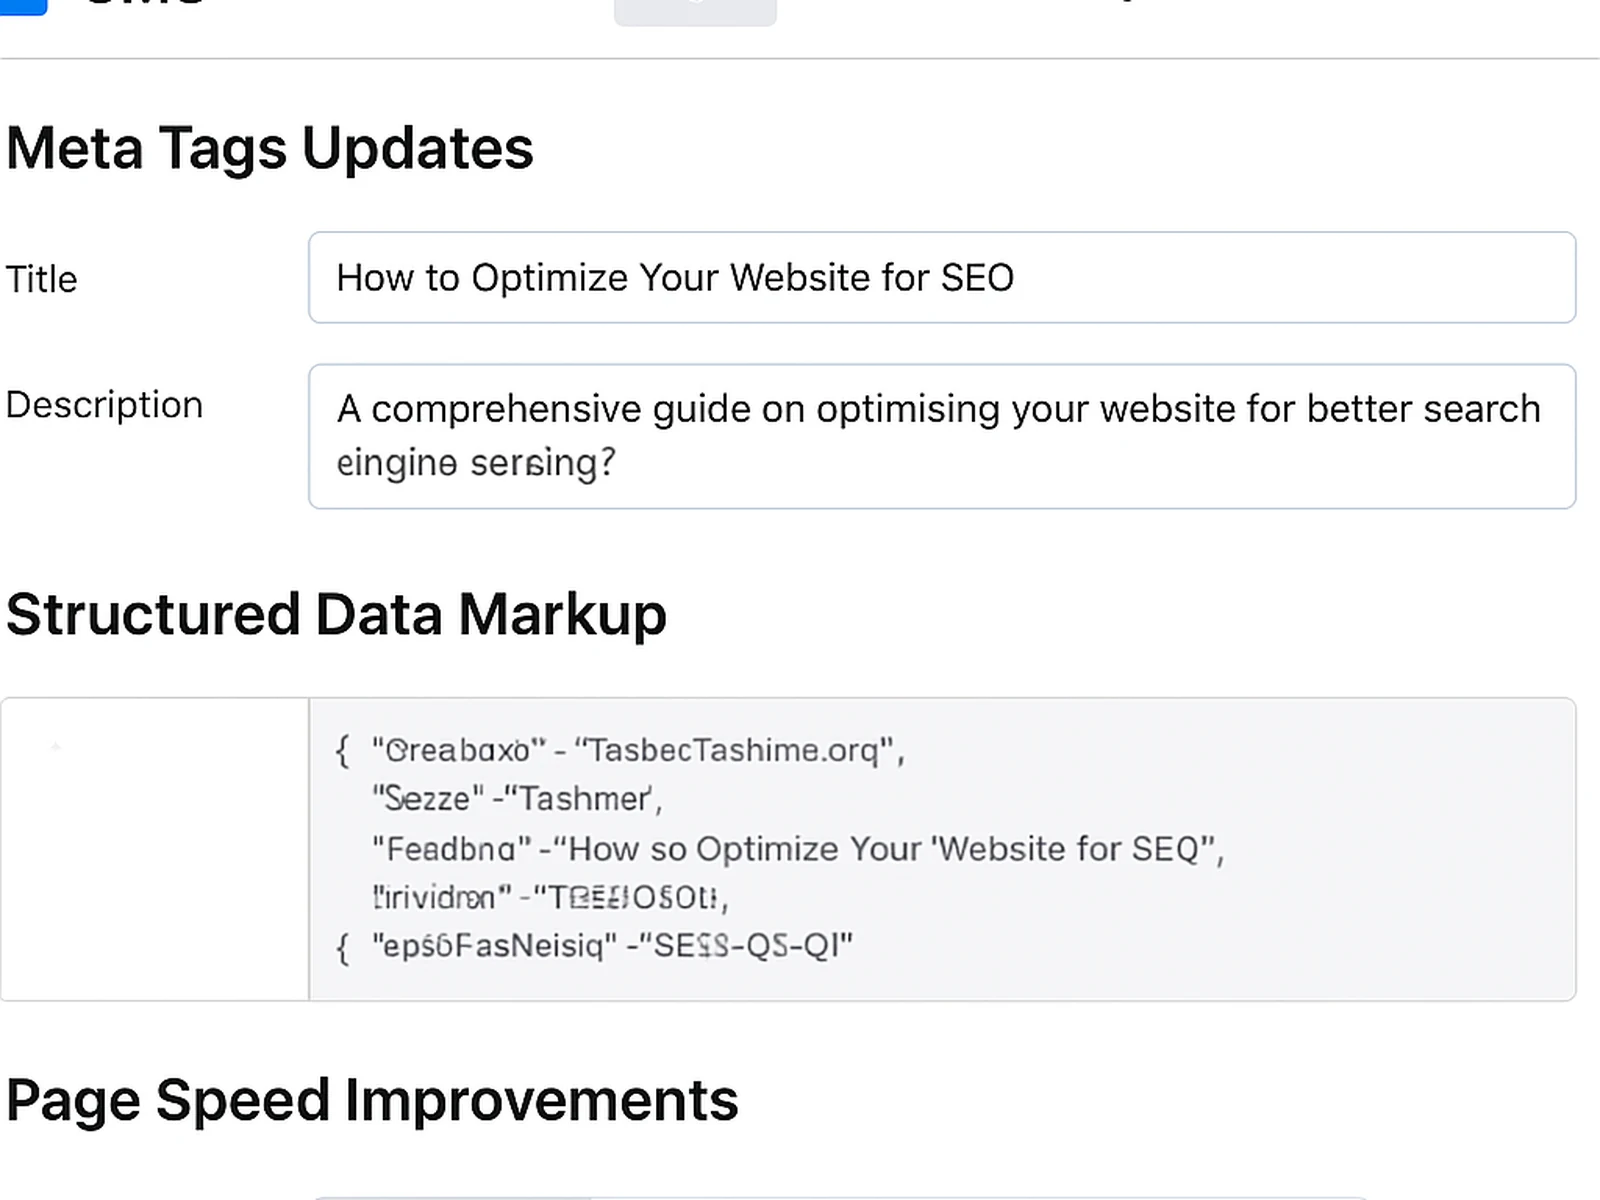Click the Description field label
Image resolution: width=1600 pixels, height=1200 pixels.
pos(104,405)
